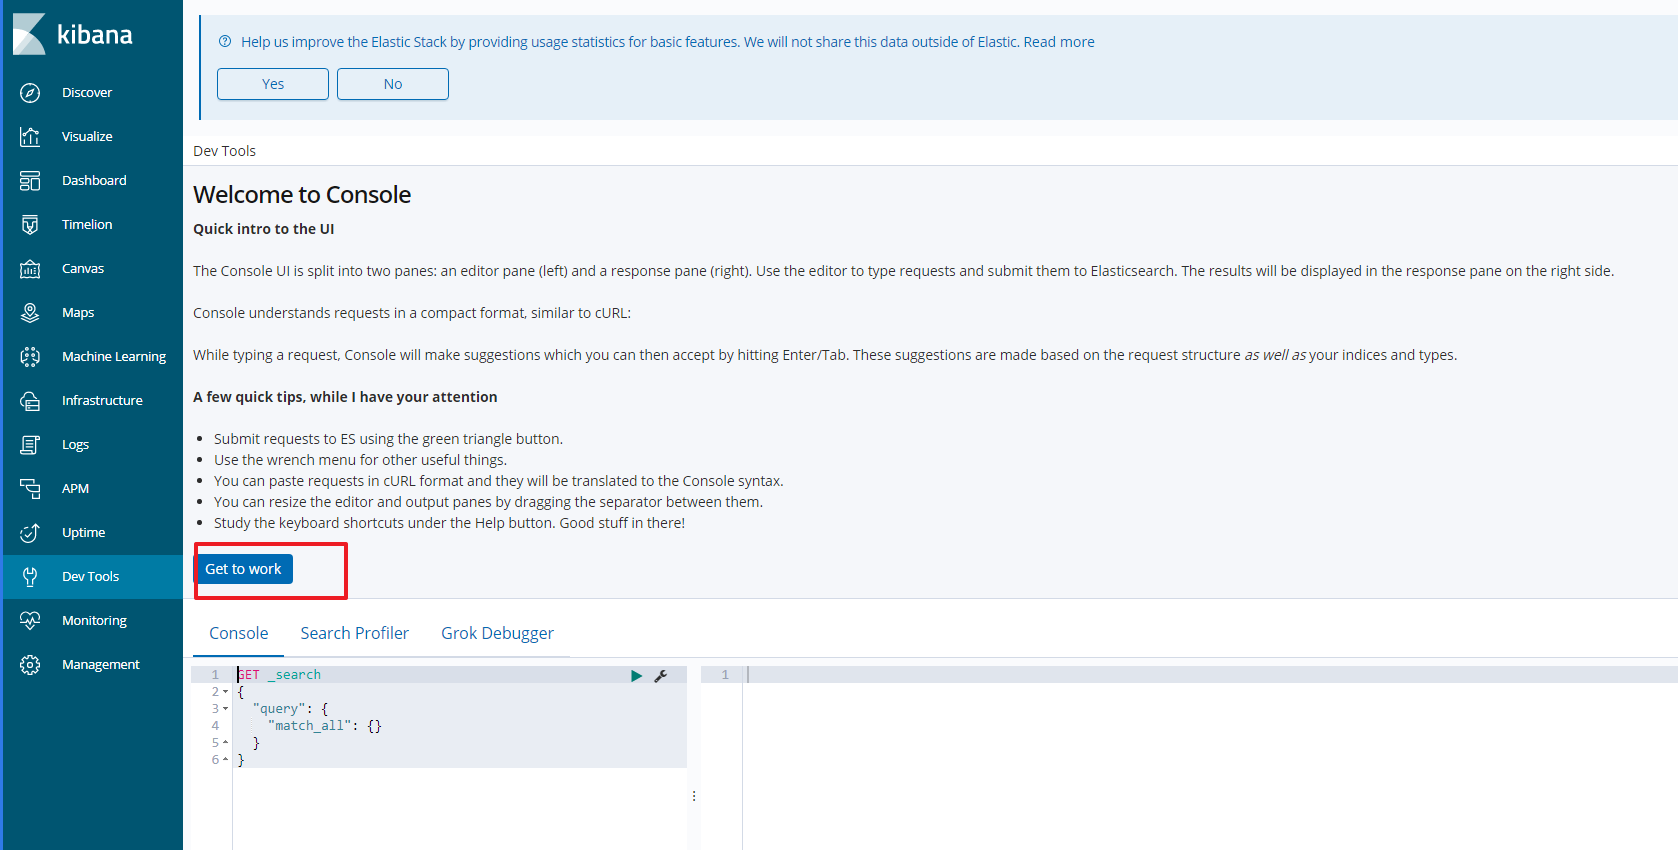Viewport: 1678px width, 850px height.
Task: Go to APM label
Action: [x=75, y=489]
